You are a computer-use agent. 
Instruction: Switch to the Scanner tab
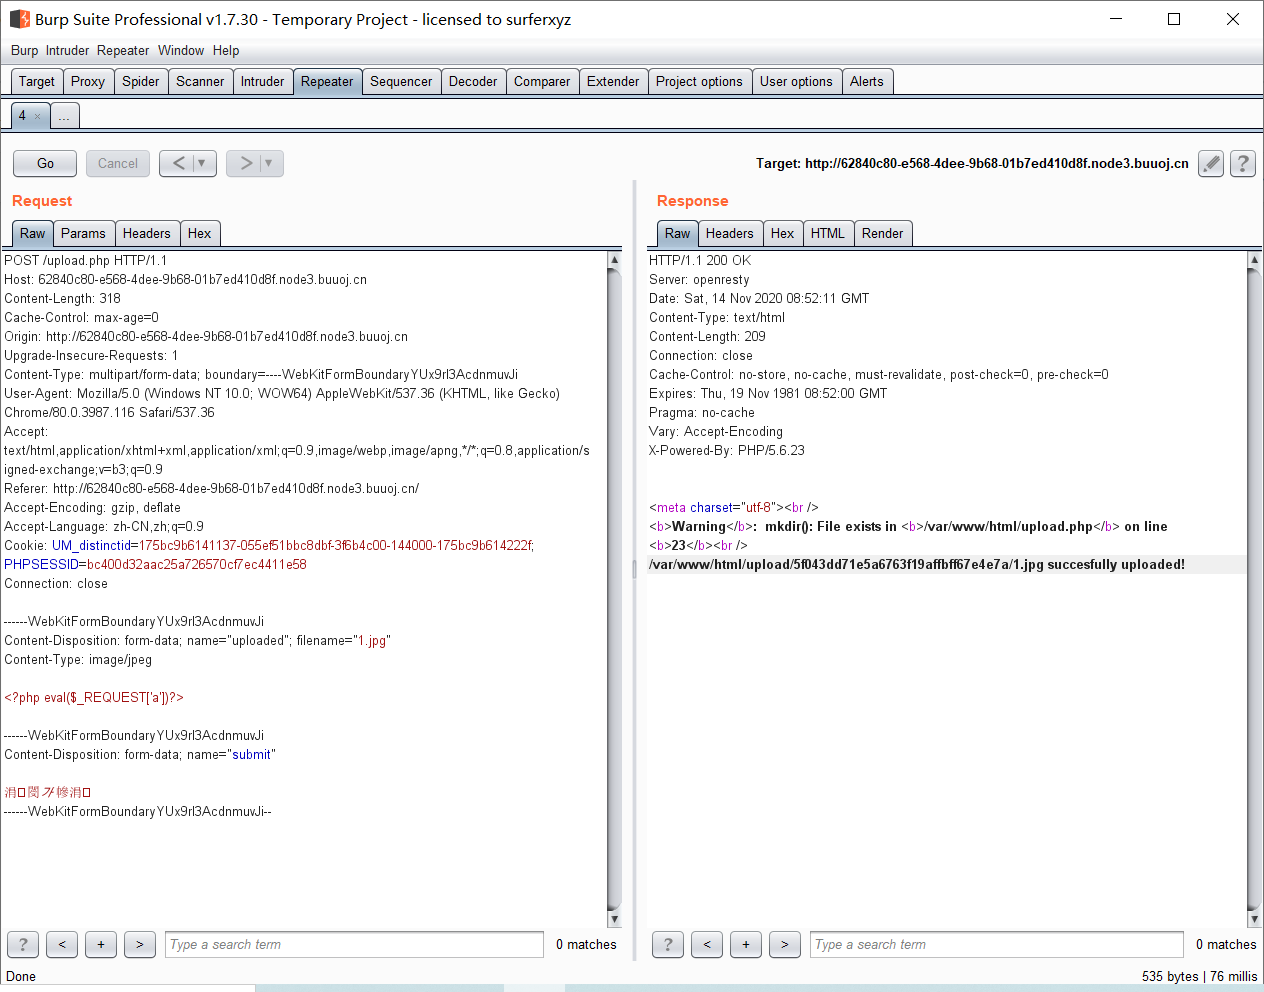click(x=200, y=82)
